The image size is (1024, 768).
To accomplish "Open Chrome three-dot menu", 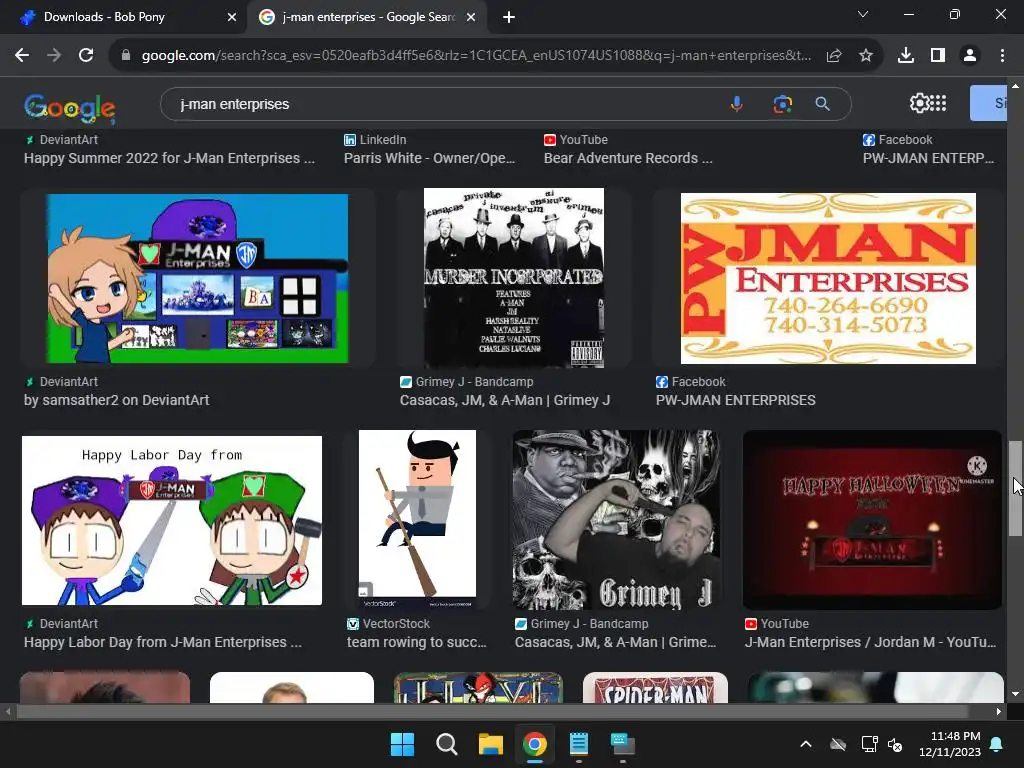I will [x=1002, y=56].
